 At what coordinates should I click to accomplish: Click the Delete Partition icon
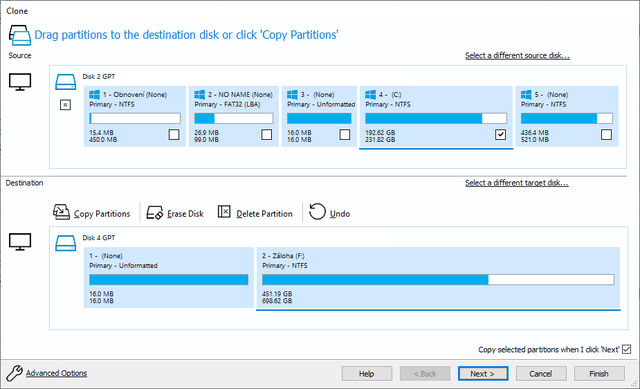coord(224,211)
